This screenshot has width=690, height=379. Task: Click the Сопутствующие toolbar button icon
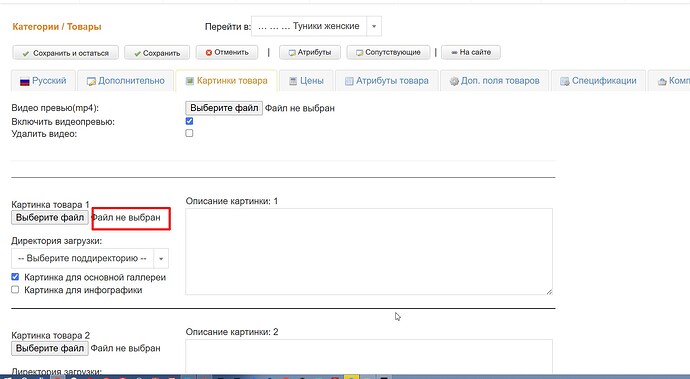click(359, 52)
